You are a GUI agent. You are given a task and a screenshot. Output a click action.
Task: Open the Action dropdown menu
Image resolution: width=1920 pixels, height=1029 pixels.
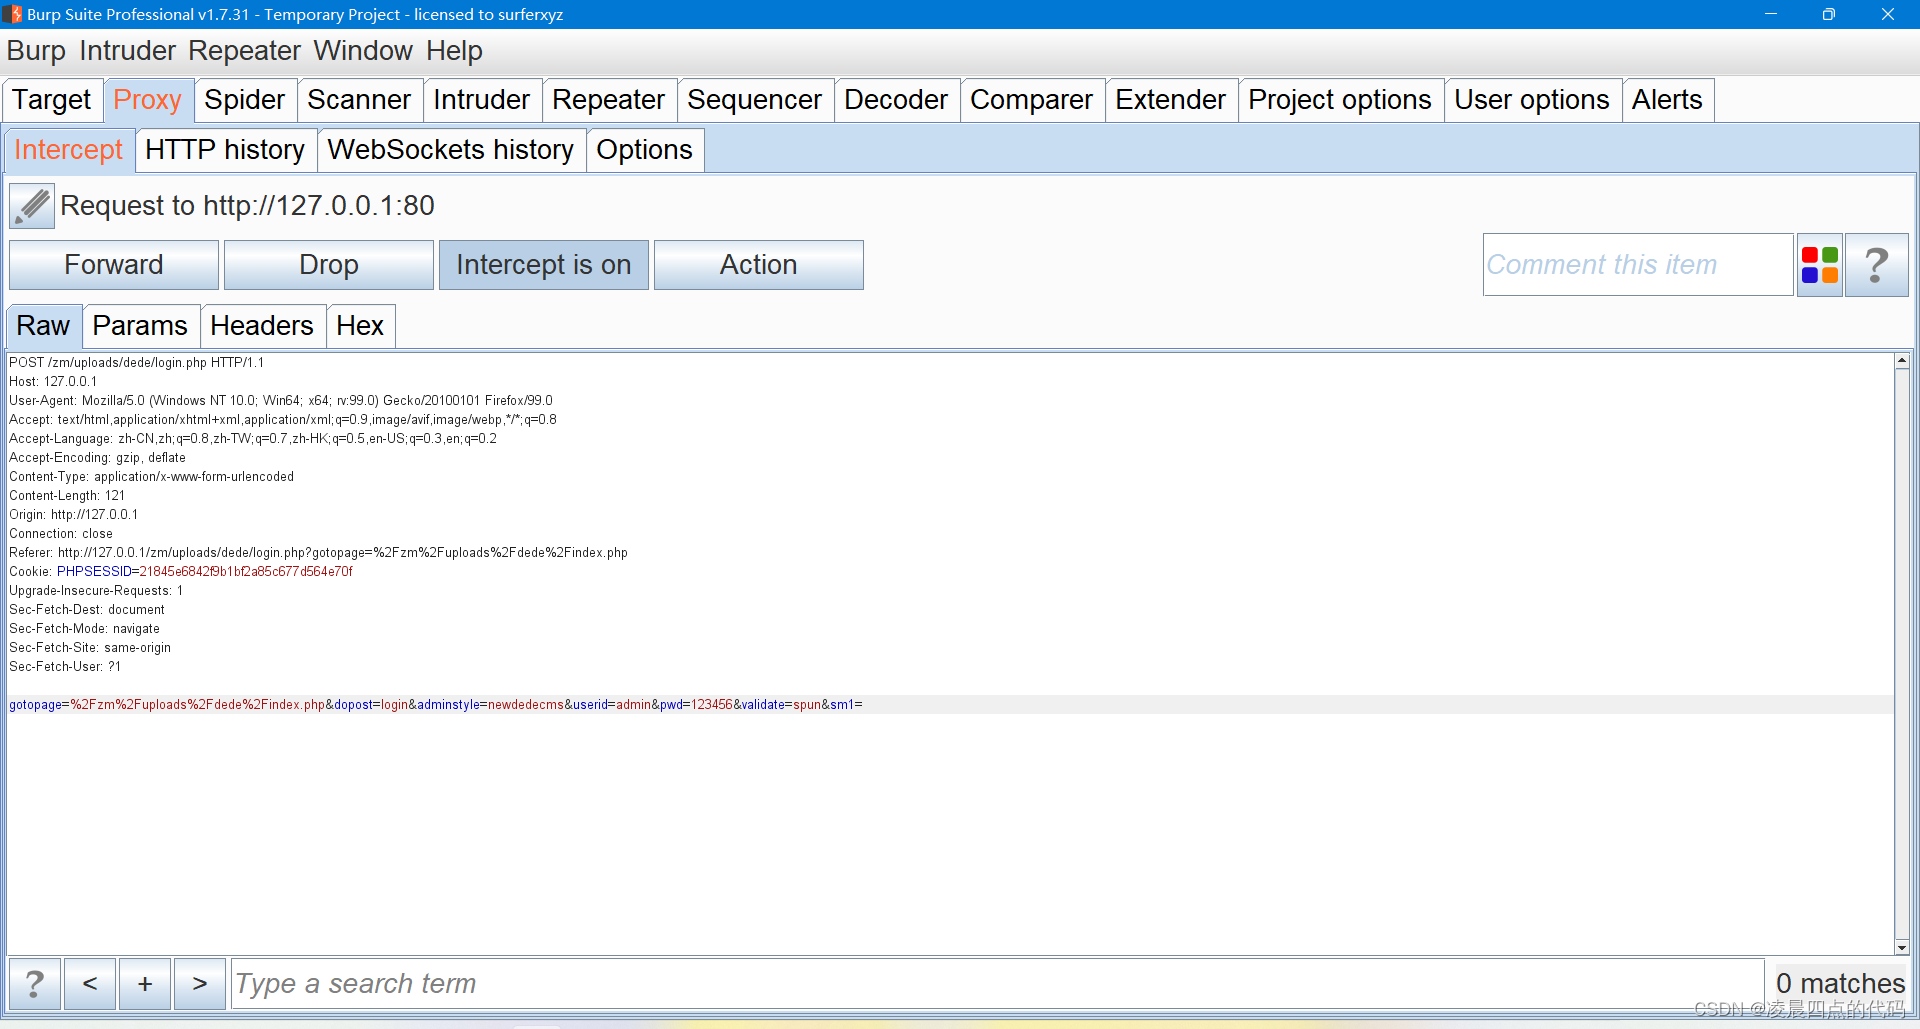pos(758,265)
